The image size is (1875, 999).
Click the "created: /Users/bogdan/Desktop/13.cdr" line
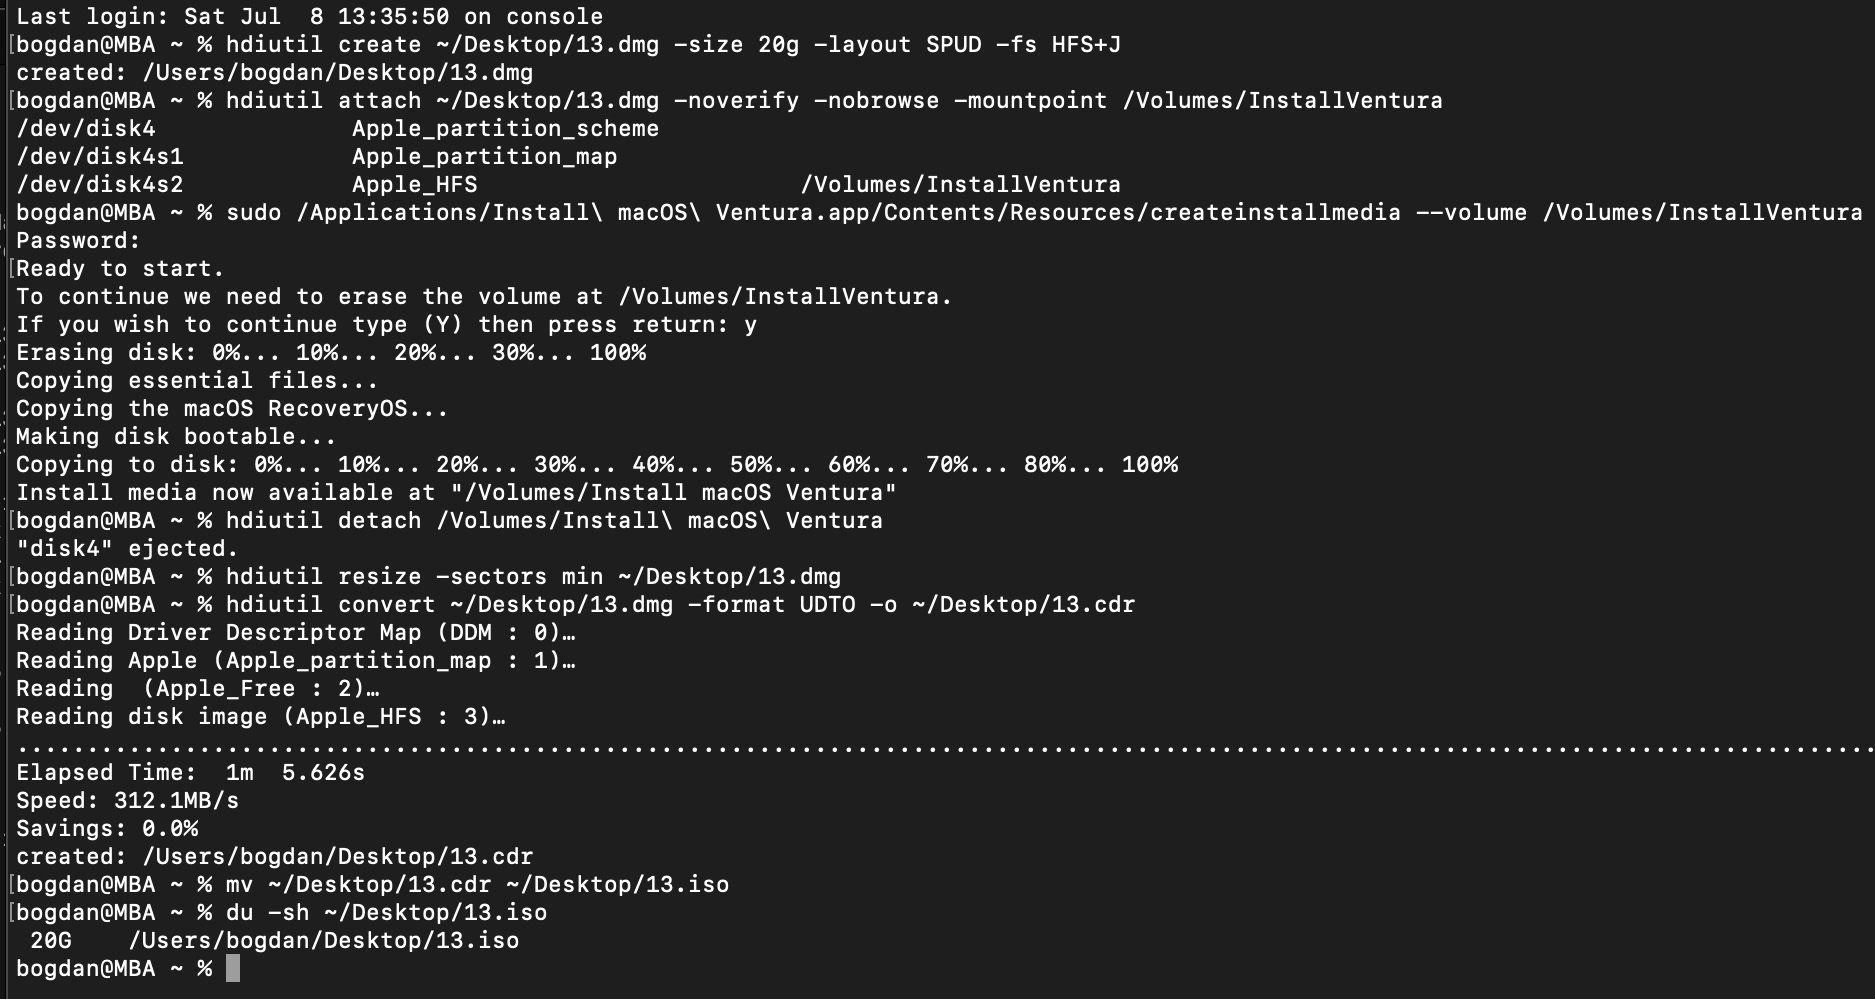click(274, 857)
